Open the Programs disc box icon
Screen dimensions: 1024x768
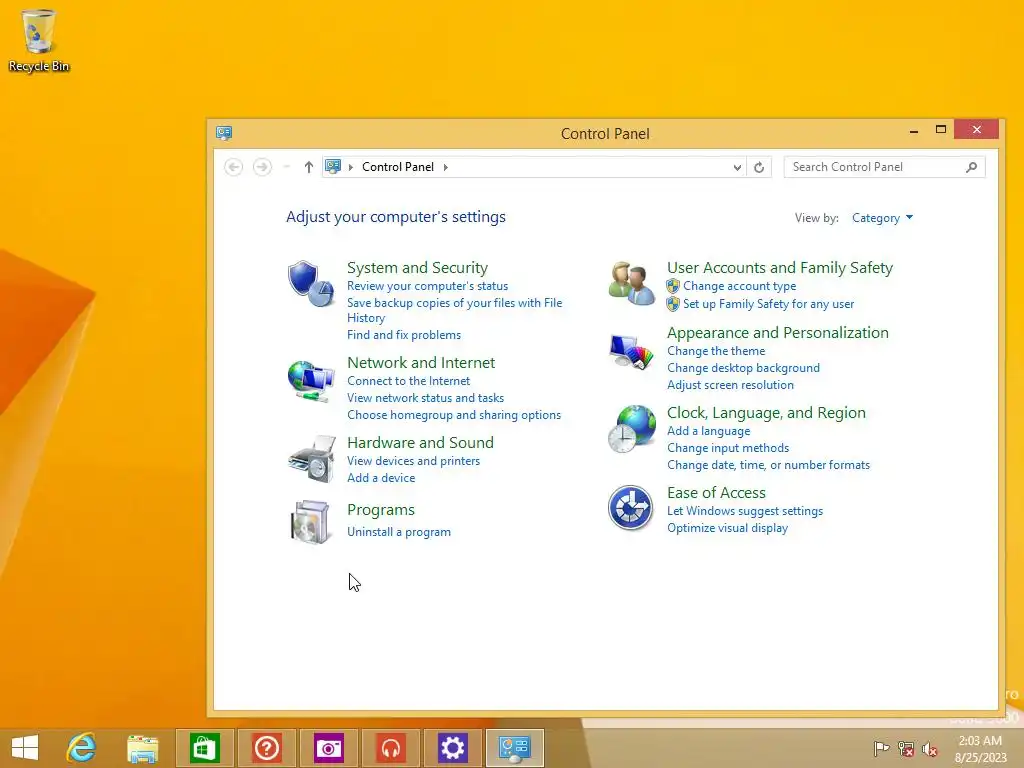click(310, 522)
